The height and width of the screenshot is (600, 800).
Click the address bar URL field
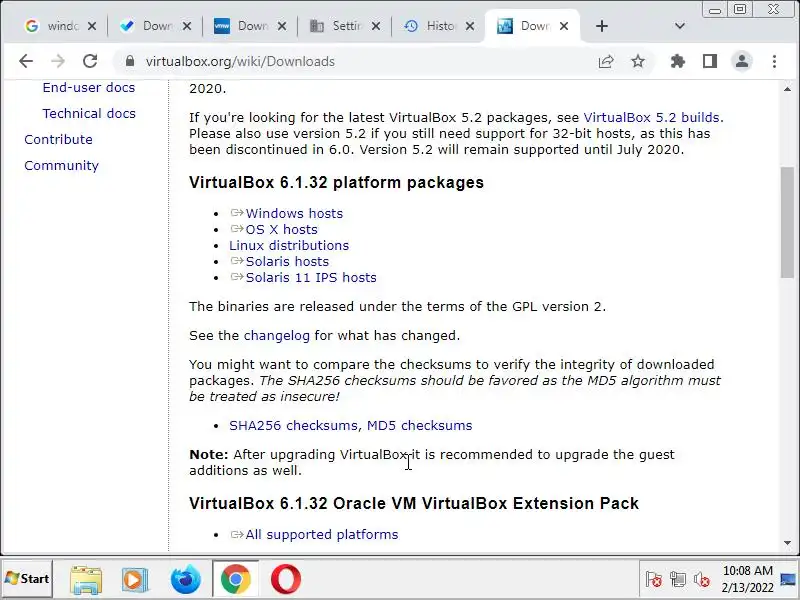pyautogui.click(x=357, y=62)
